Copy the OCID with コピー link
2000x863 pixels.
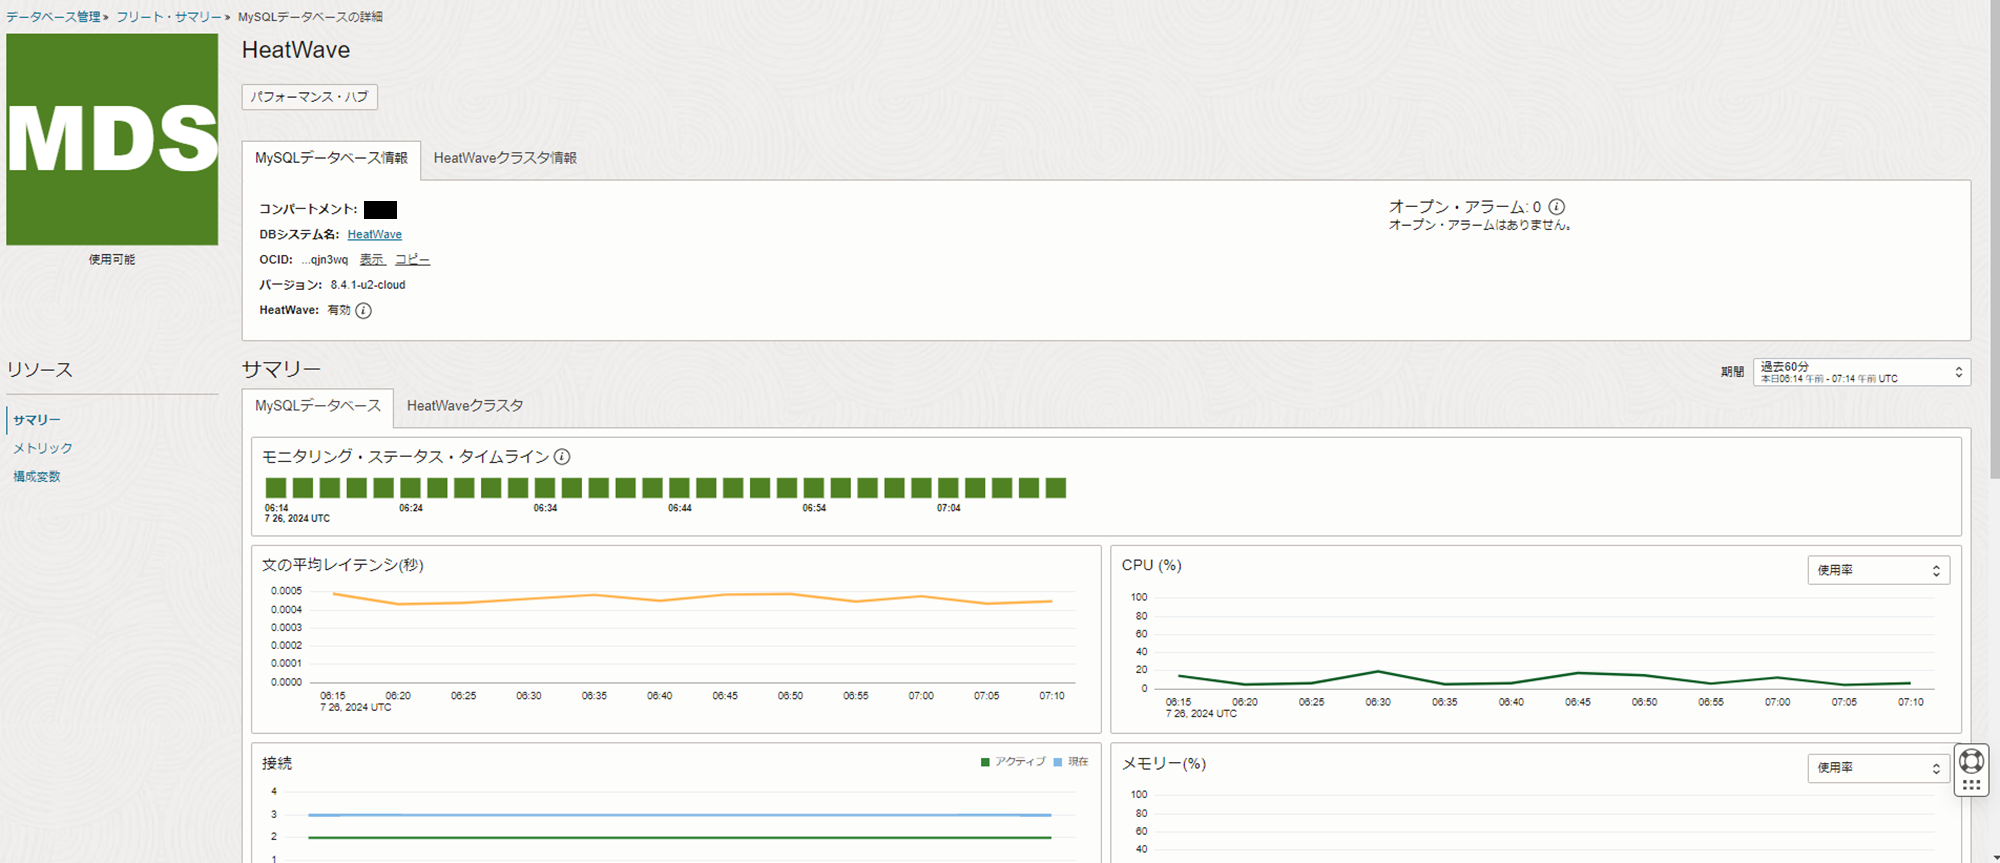(412, 259)
